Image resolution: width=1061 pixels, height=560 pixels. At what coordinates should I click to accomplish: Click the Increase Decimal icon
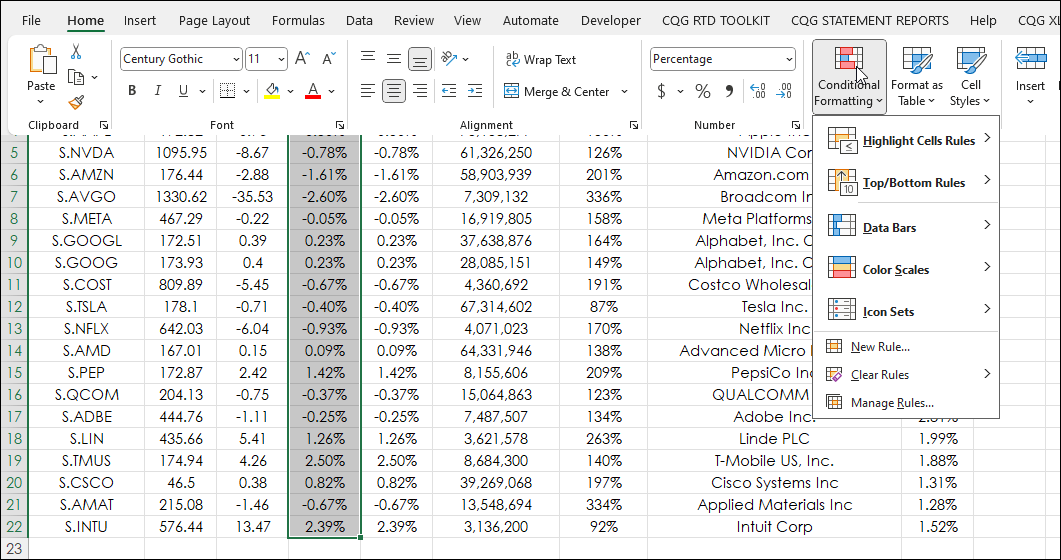tap(759, 91)
